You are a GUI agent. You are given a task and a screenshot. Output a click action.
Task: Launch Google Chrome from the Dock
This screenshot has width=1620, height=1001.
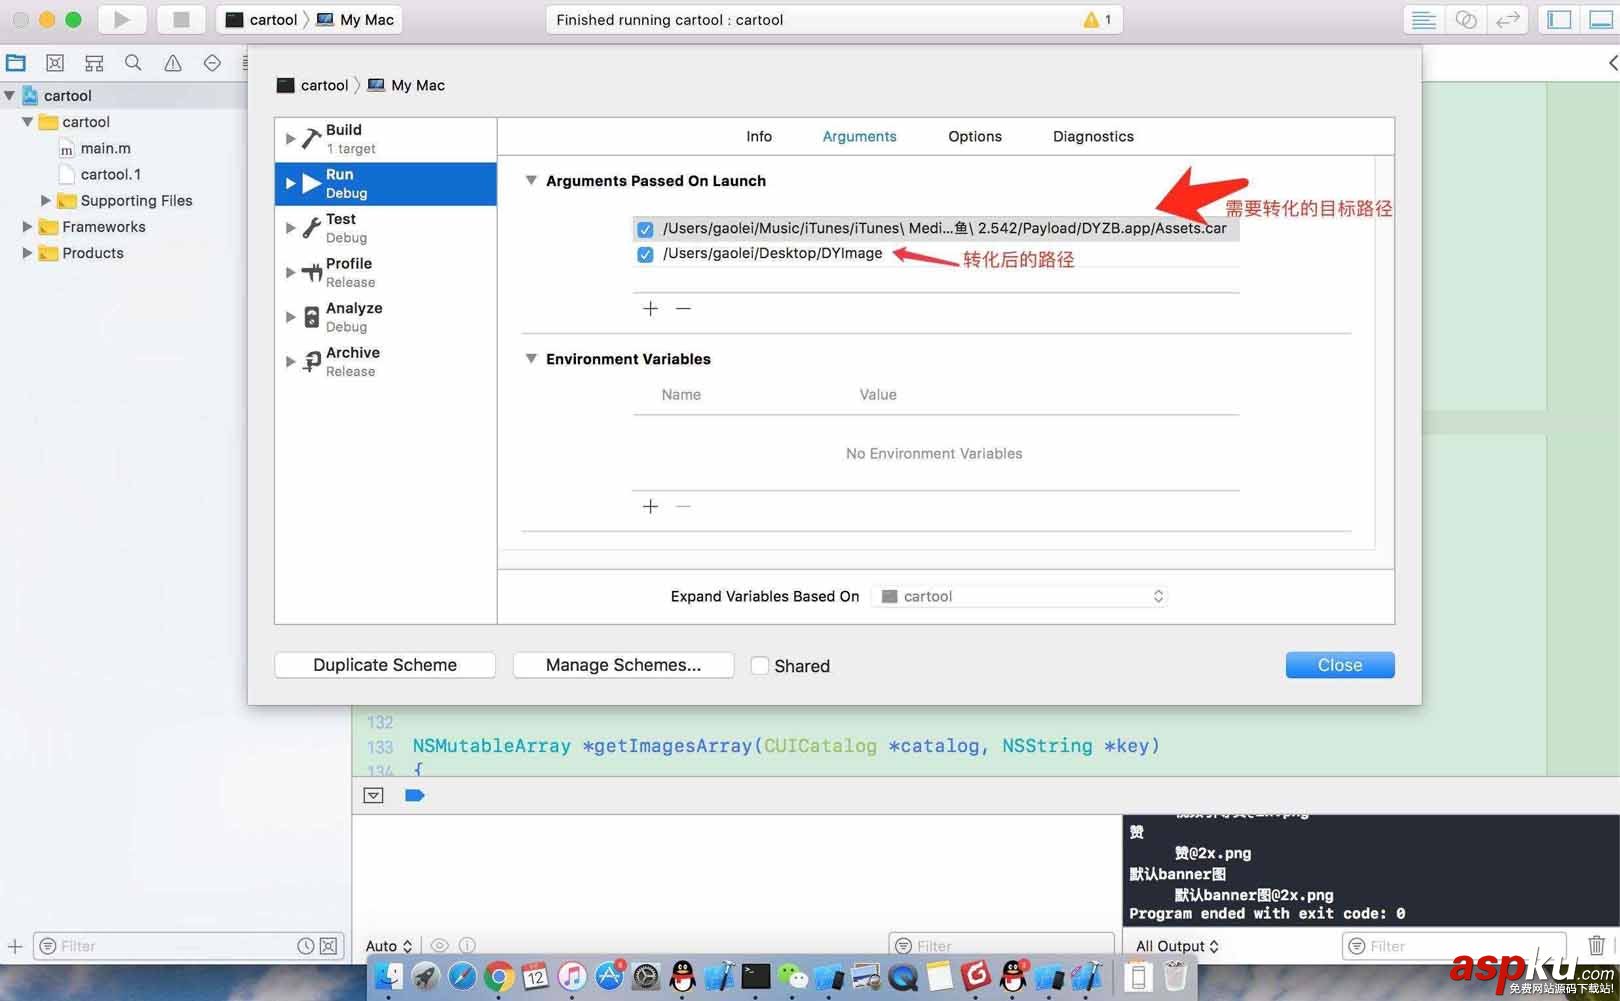pyautogui.click(x=498, y=977)
